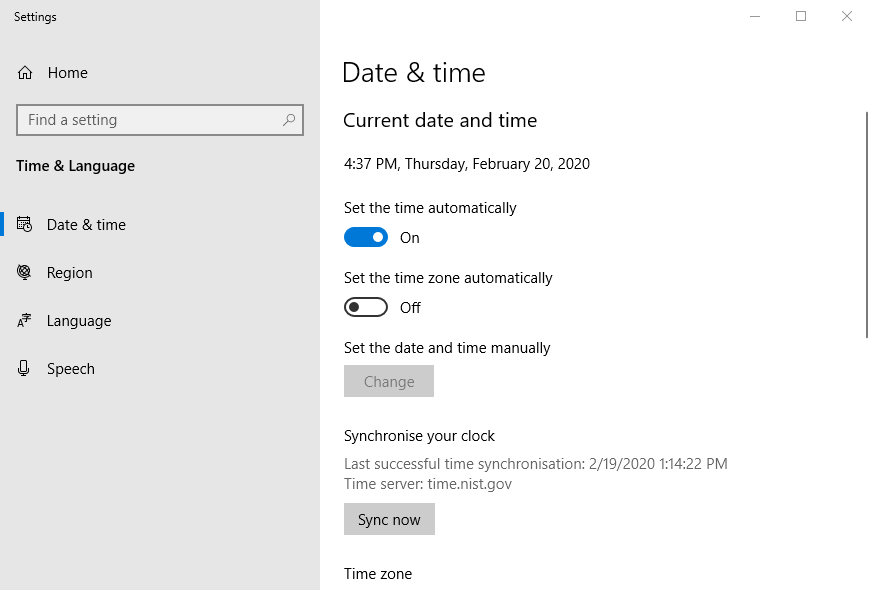Click the Region globe icon
Screen dimensions: 870x590
coord(24,272)
